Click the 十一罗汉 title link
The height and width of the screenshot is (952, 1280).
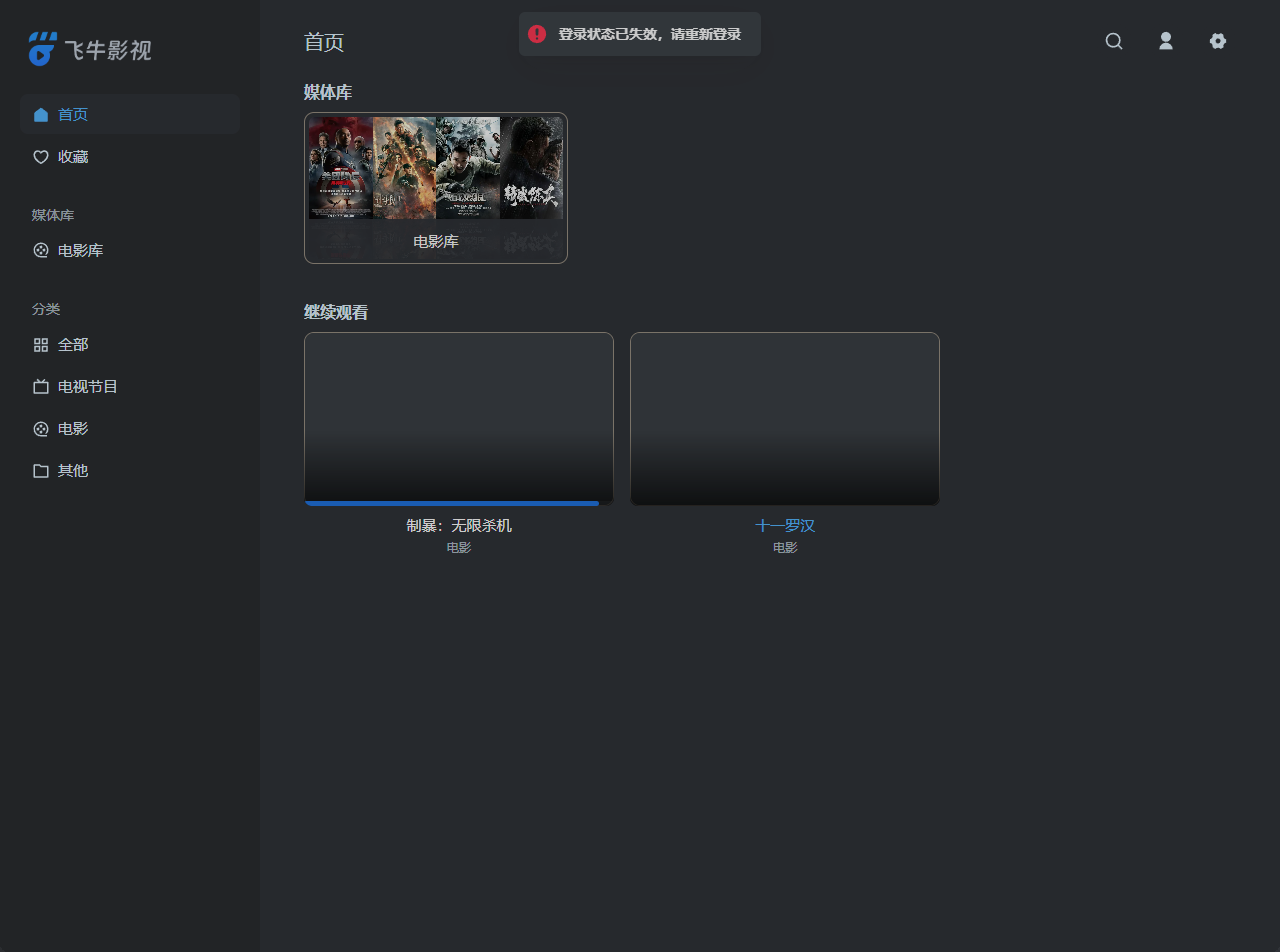[785, 526]
